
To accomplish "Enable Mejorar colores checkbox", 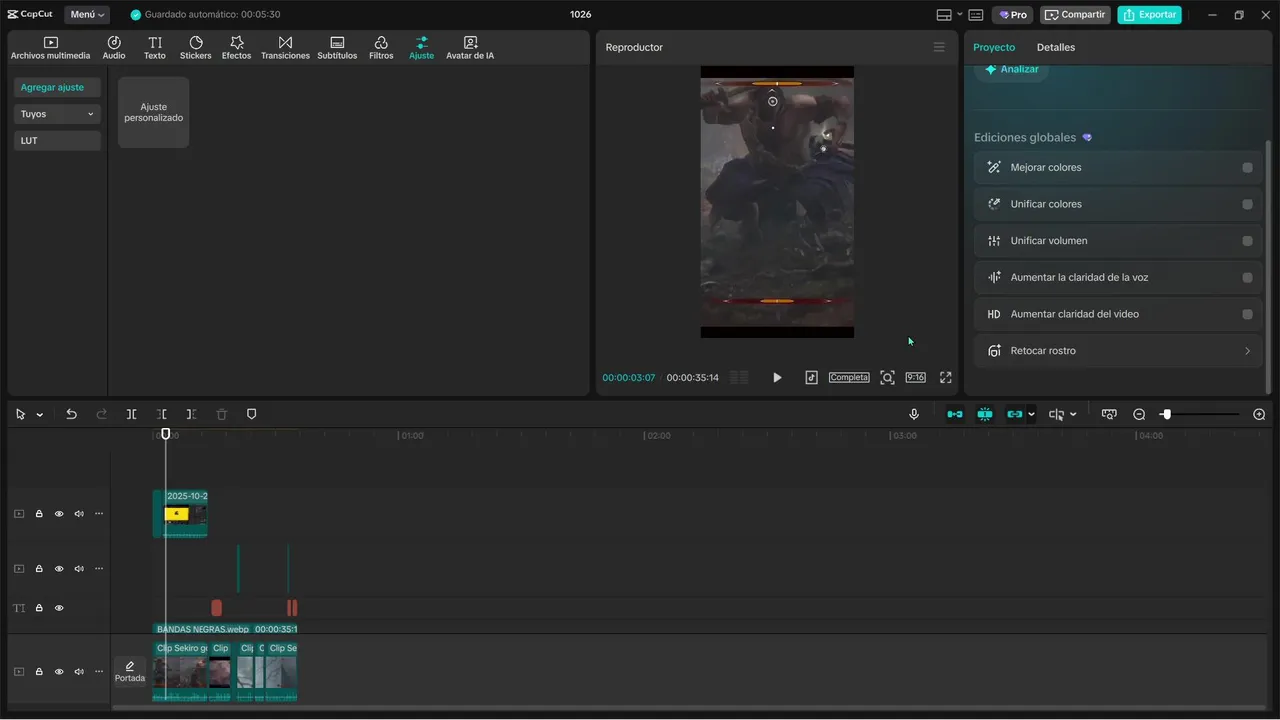I will coord(1247,168).
